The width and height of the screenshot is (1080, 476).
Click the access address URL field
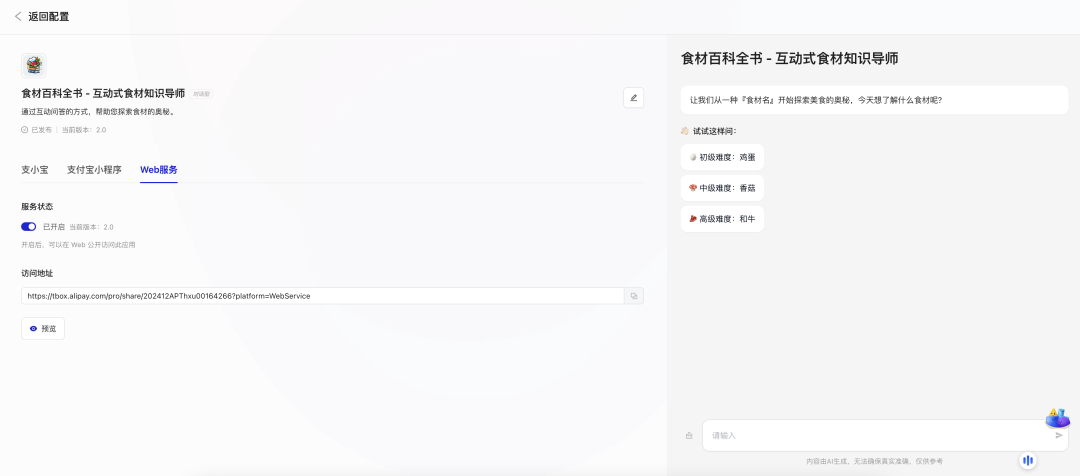322,296
